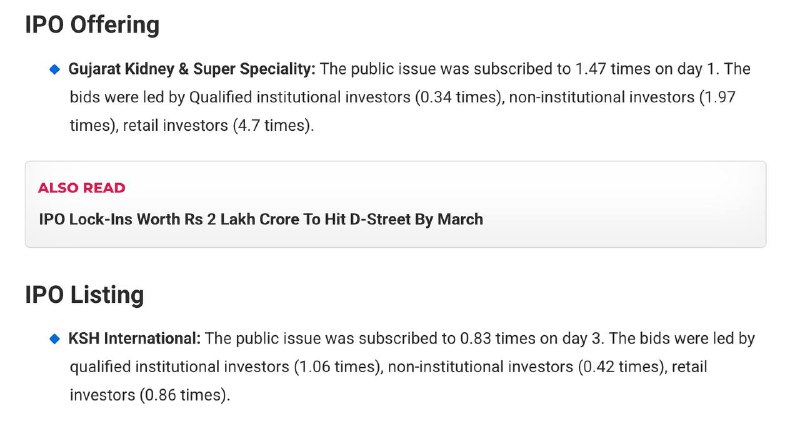Click the red ALSO READ label
The width and height of the screenshot is (800, 421).
82,188
